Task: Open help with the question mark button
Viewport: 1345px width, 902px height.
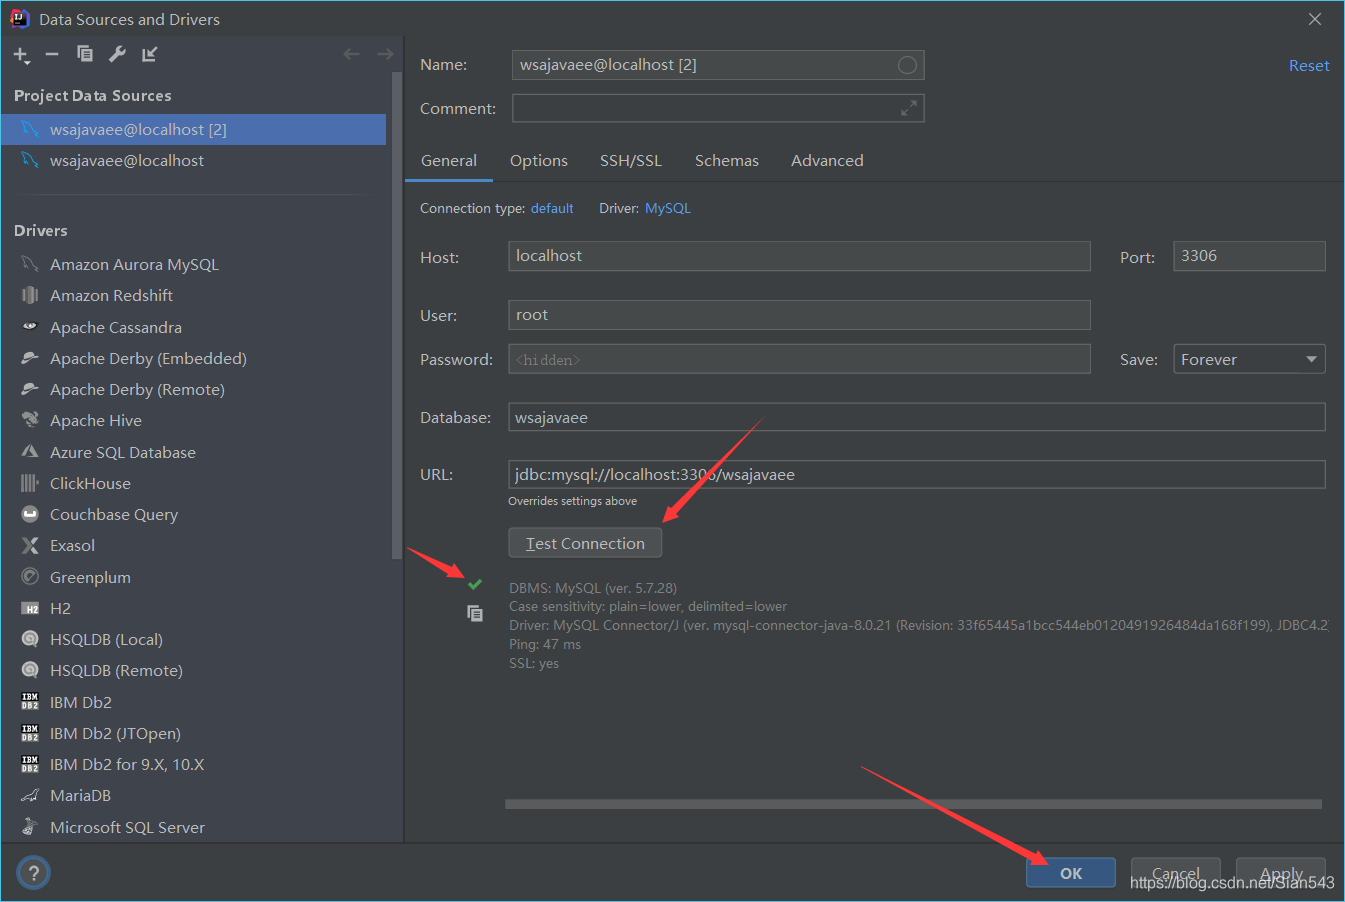Action: (33, 872)
